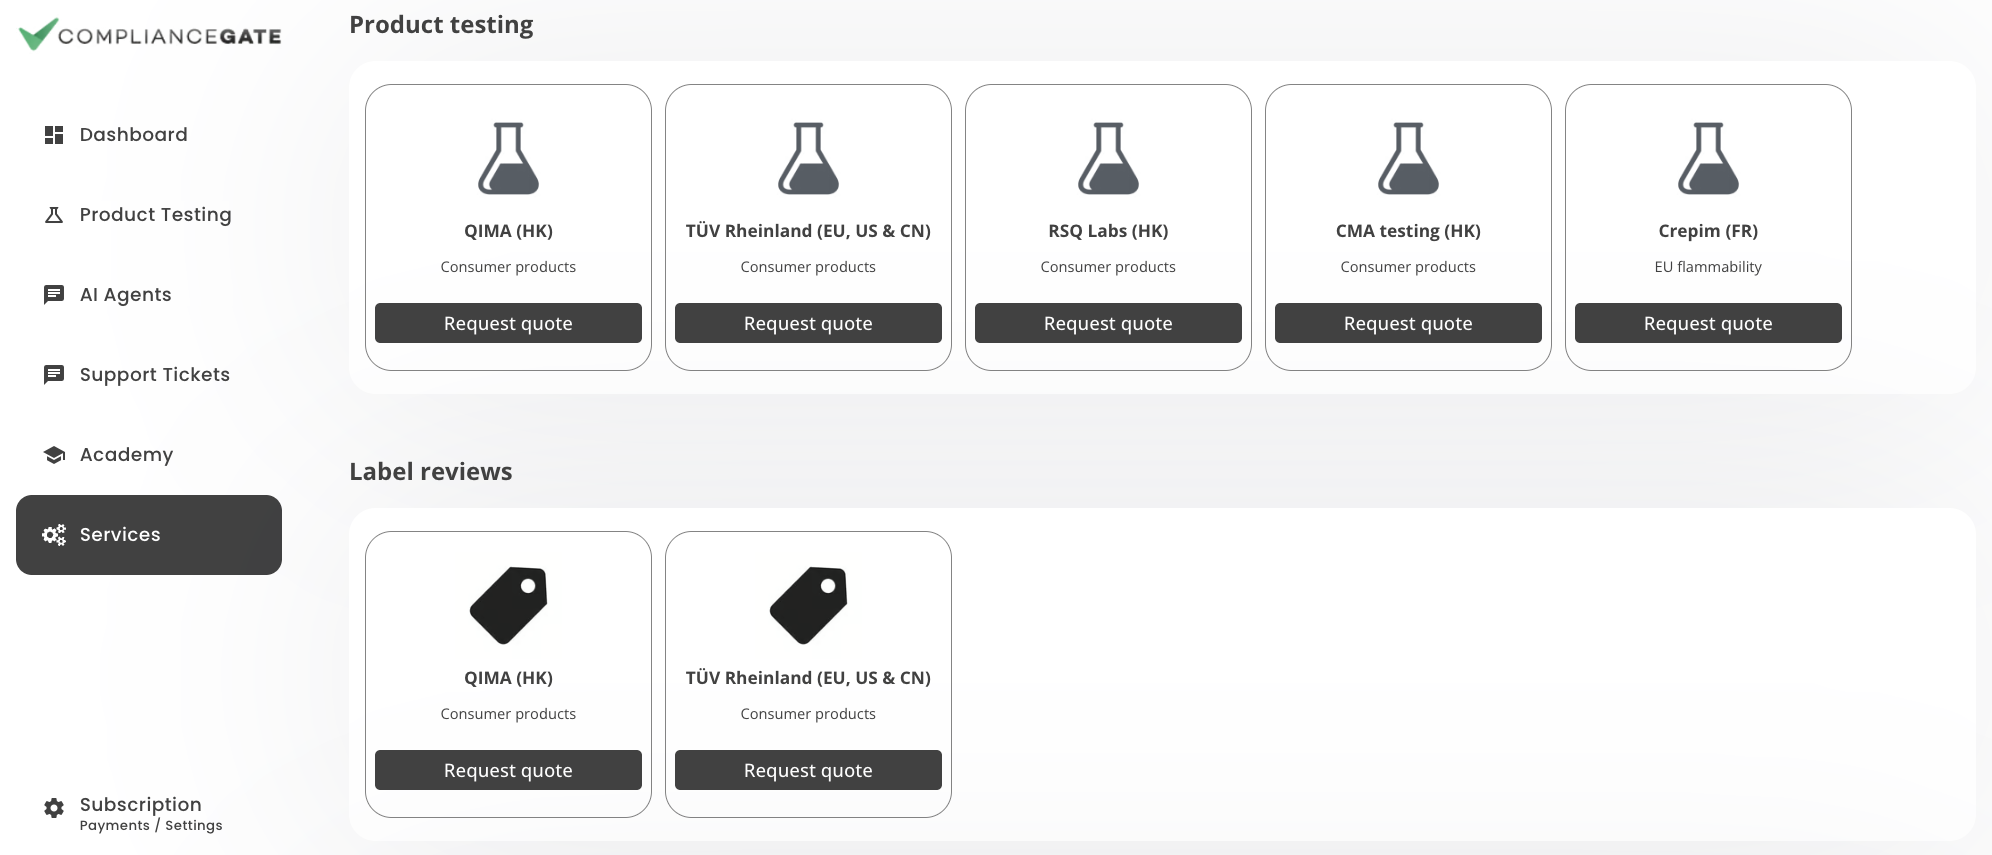Click the Crepim (FR) flask icon
Screen dimensions: 1992x855
(1708, 158)
